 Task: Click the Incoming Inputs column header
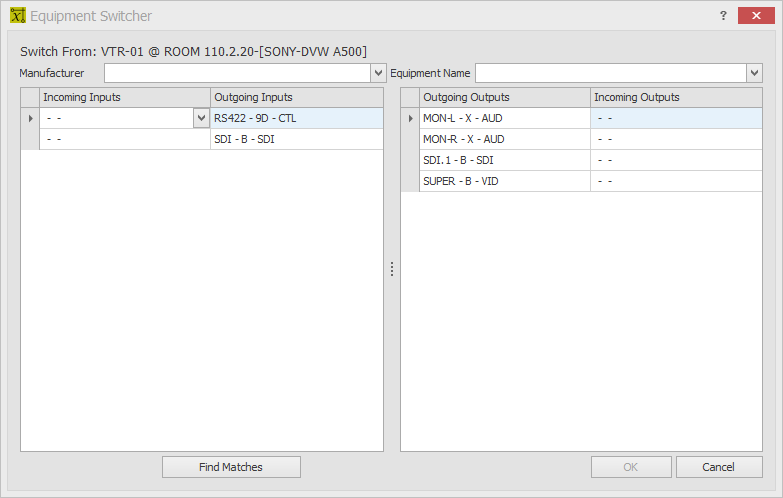[x=125, y=97]
